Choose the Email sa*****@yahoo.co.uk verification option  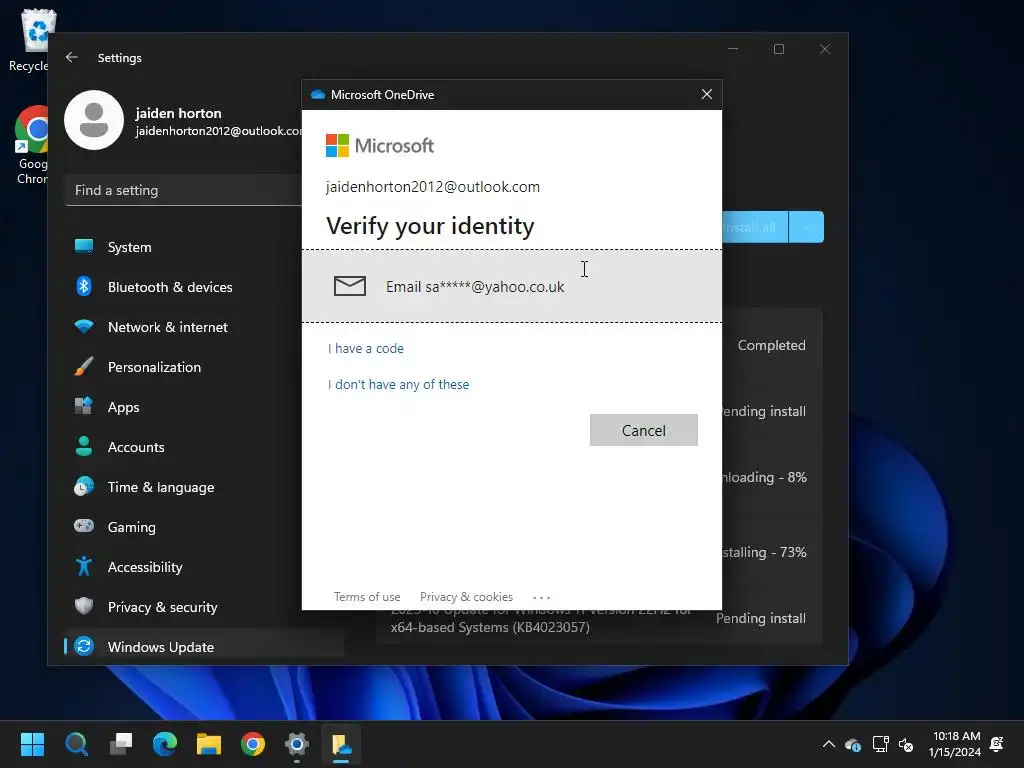511,286
